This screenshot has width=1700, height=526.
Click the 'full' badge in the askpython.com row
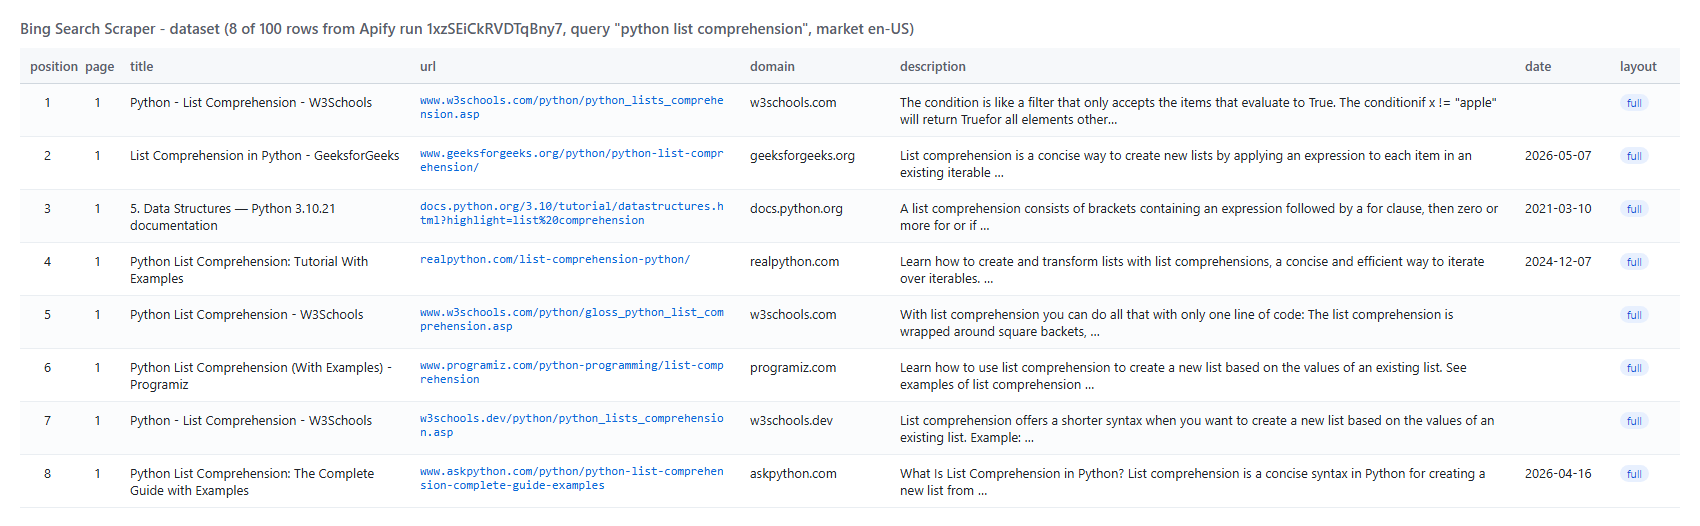click(1634, 474)
